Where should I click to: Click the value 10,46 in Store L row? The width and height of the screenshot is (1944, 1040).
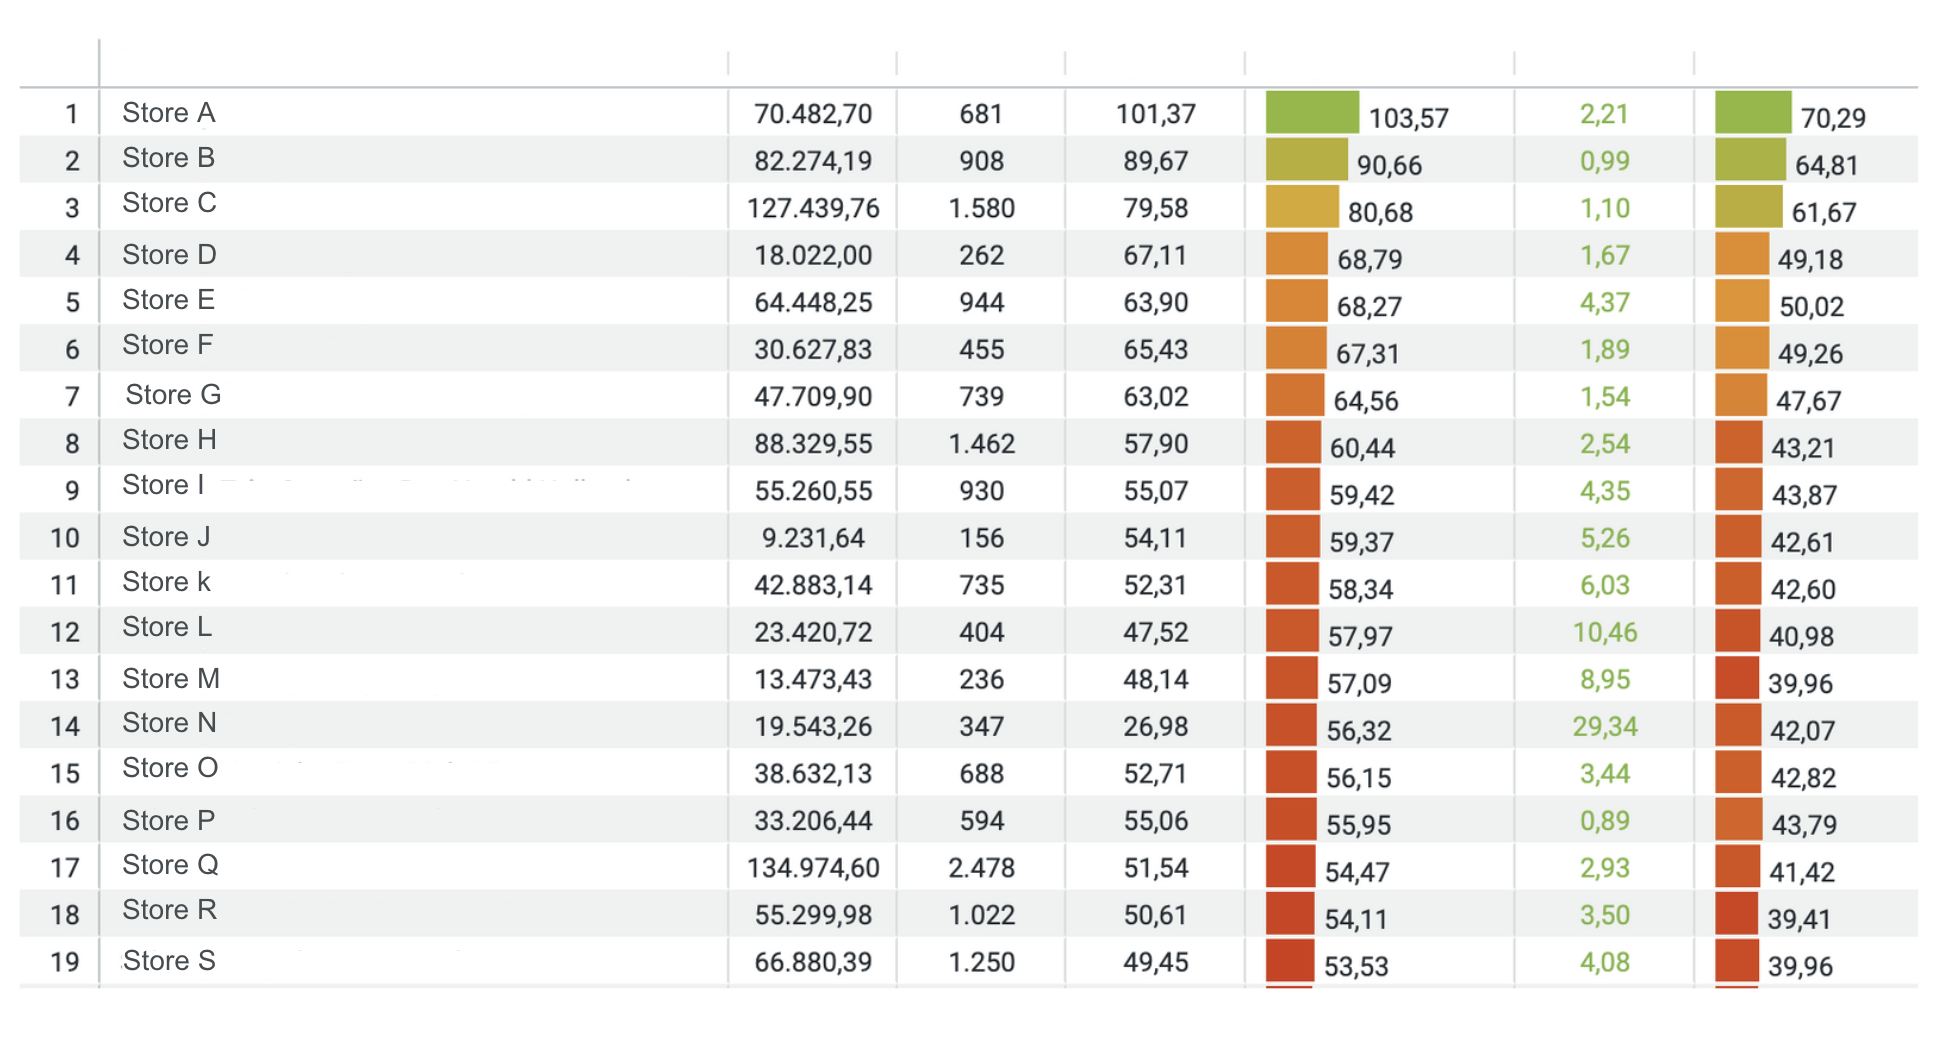click(1604, 632)
